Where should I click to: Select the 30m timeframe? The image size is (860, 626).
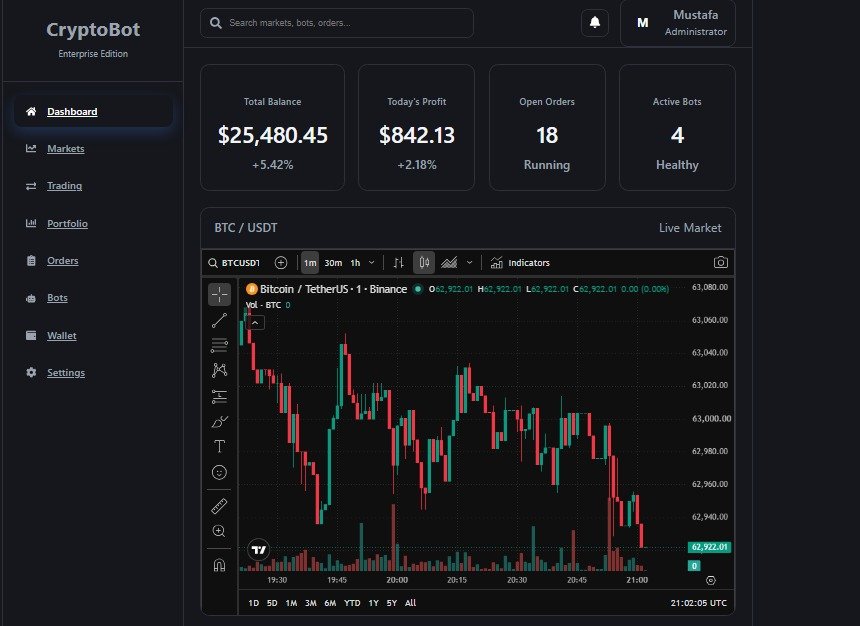point(333,263)
